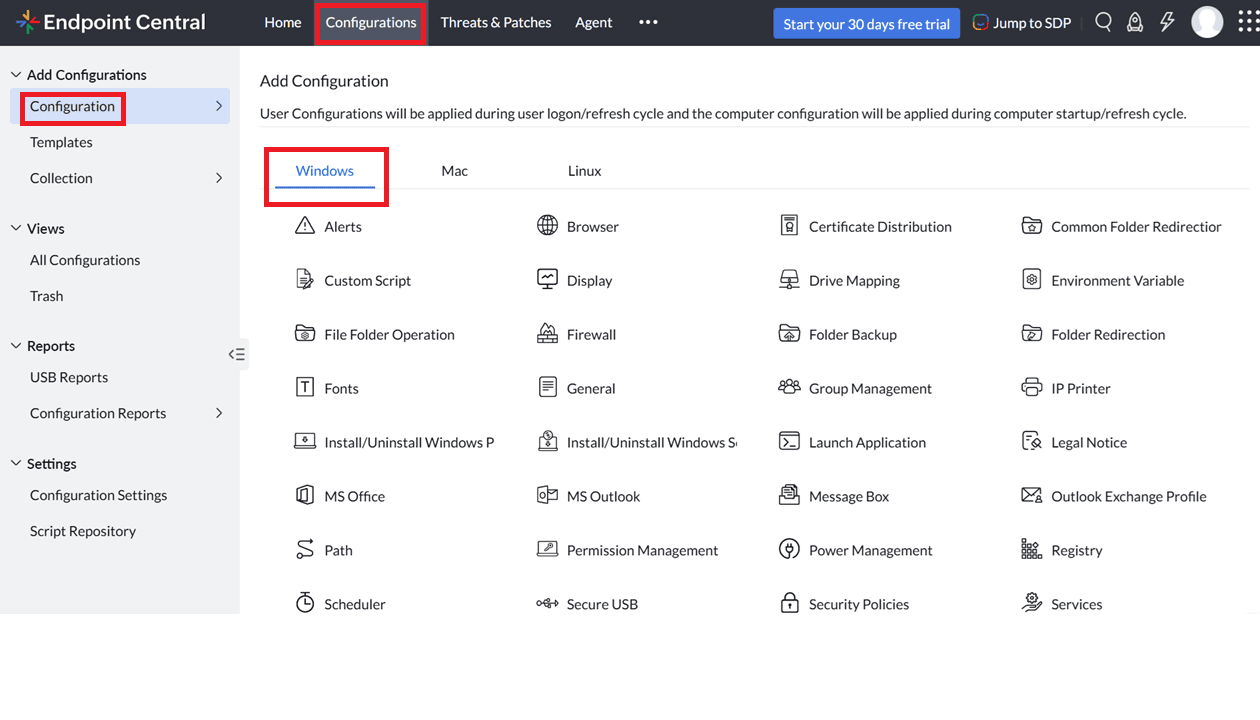
Task: Click the Drive Mapping icon
Action: tap(789, 280)
